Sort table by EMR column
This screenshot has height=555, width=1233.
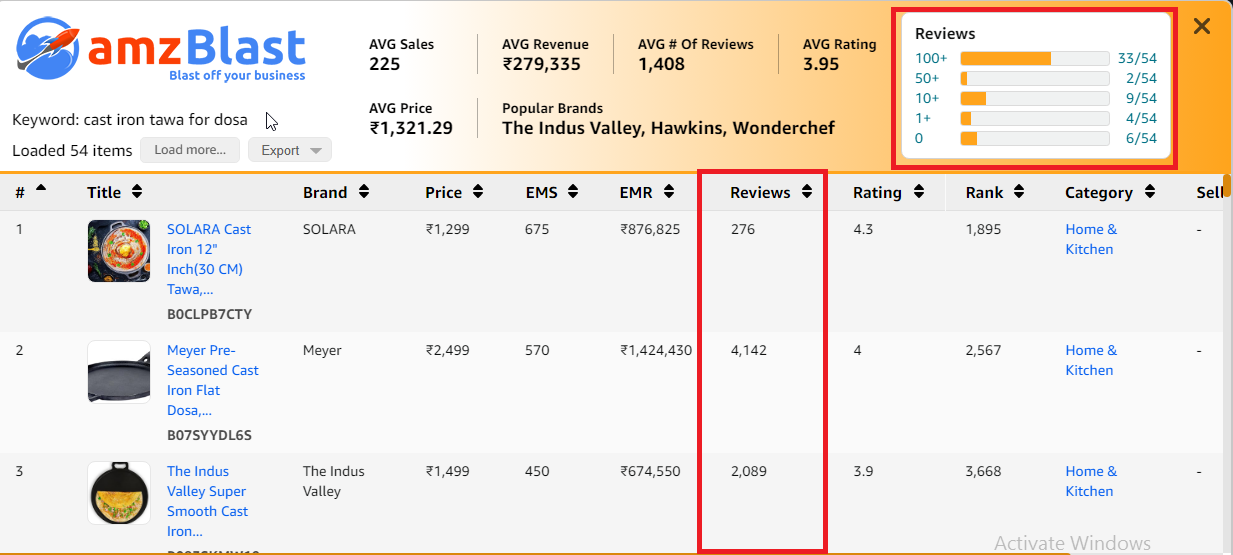coord(671,192)
